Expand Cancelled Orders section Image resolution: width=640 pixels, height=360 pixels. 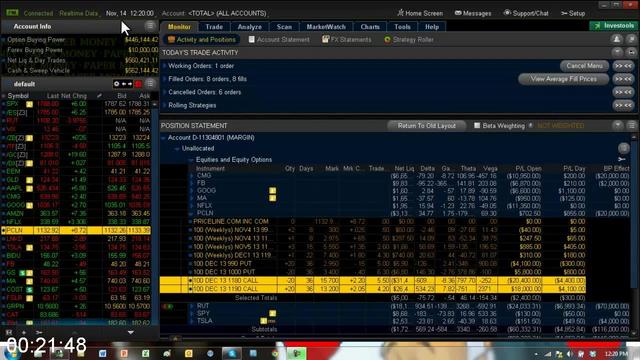(x=165, y=92)
